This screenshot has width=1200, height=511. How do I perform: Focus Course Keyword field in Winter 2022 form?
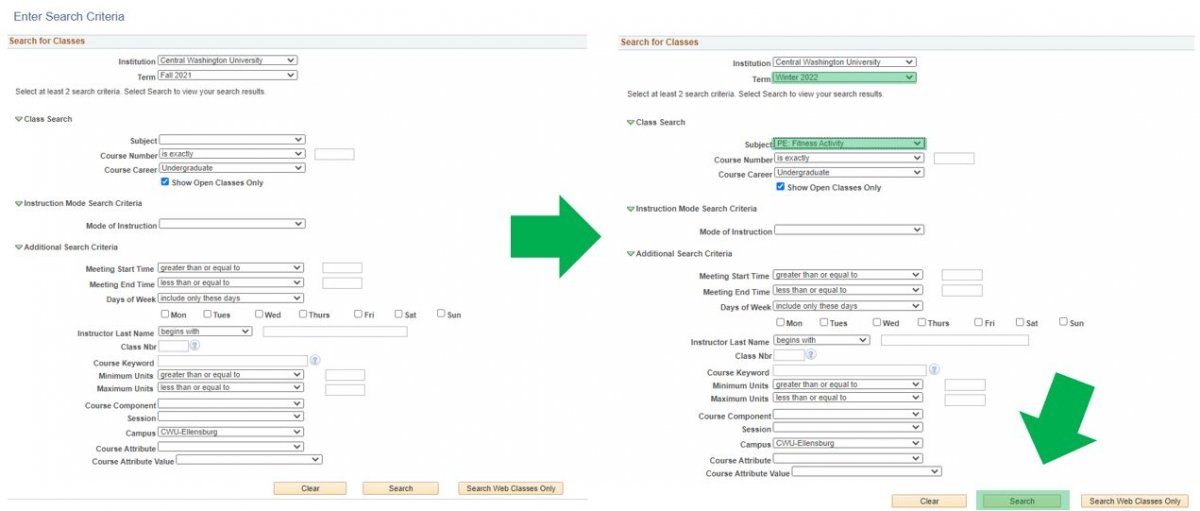coord(851,370)
